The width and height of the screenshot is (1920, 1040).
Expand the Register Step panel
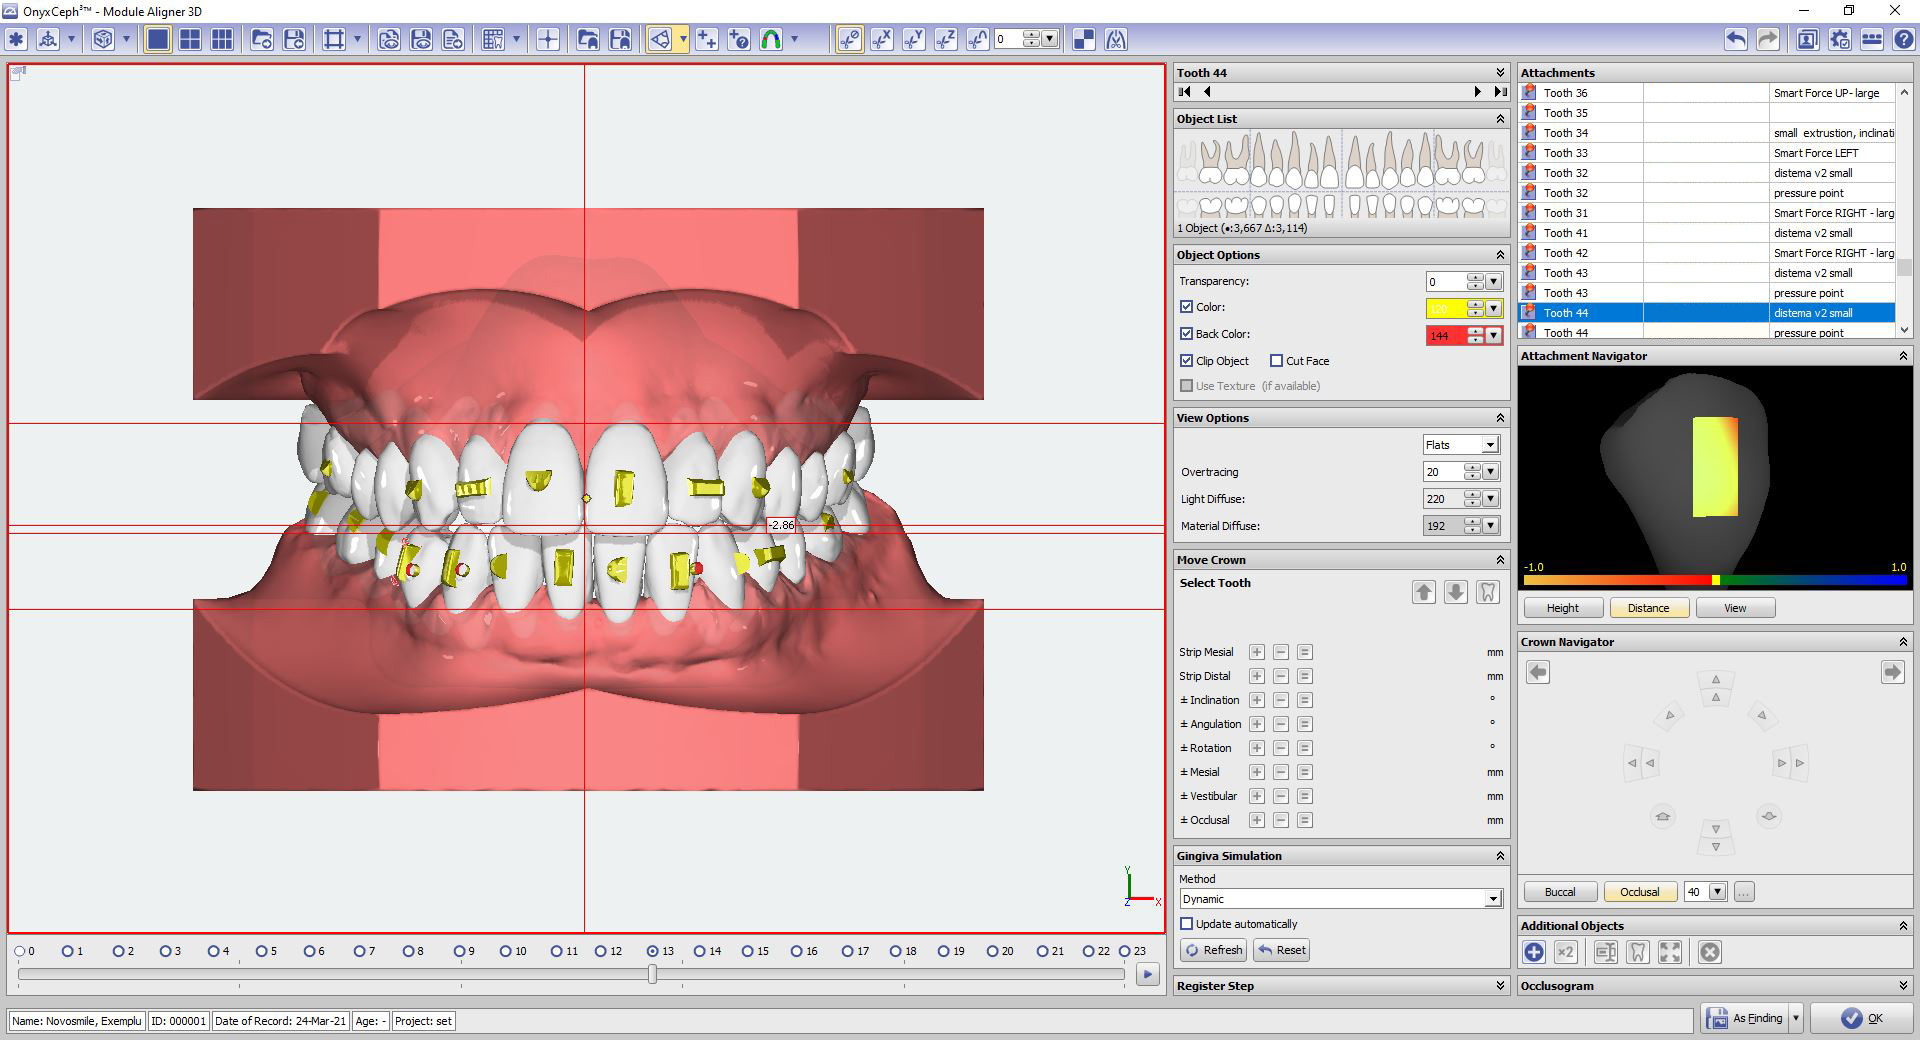click(1500, 986)
